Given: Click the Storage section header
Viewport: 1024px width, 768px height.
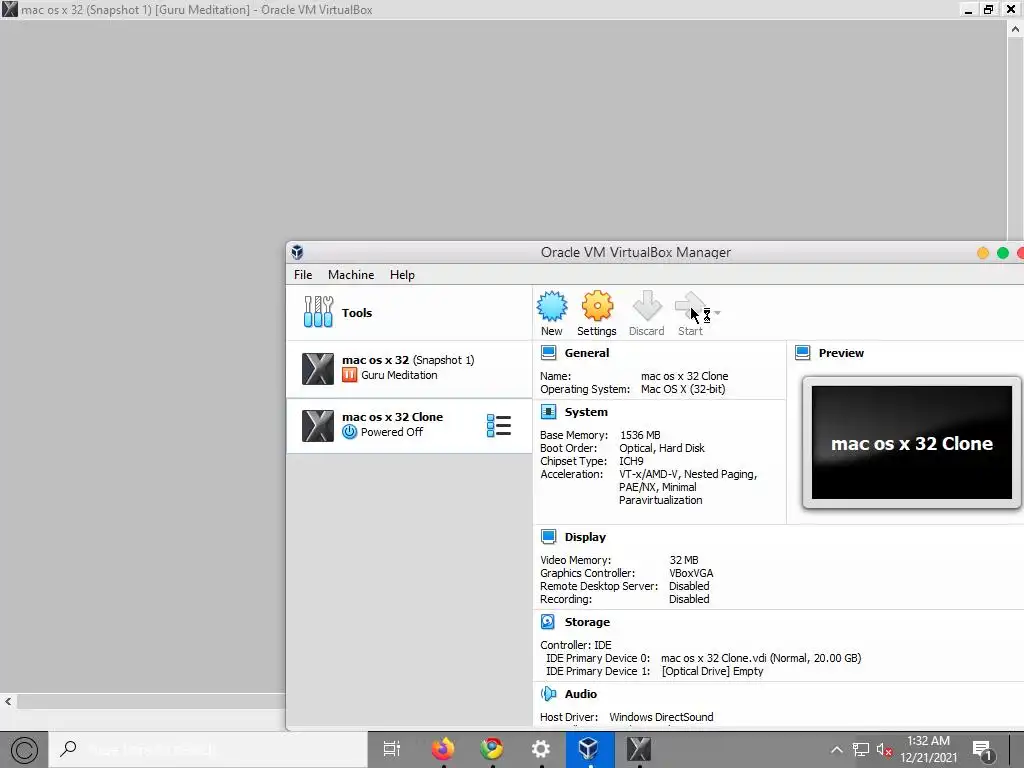Looking at the screenshot, I should click(587, 622).
